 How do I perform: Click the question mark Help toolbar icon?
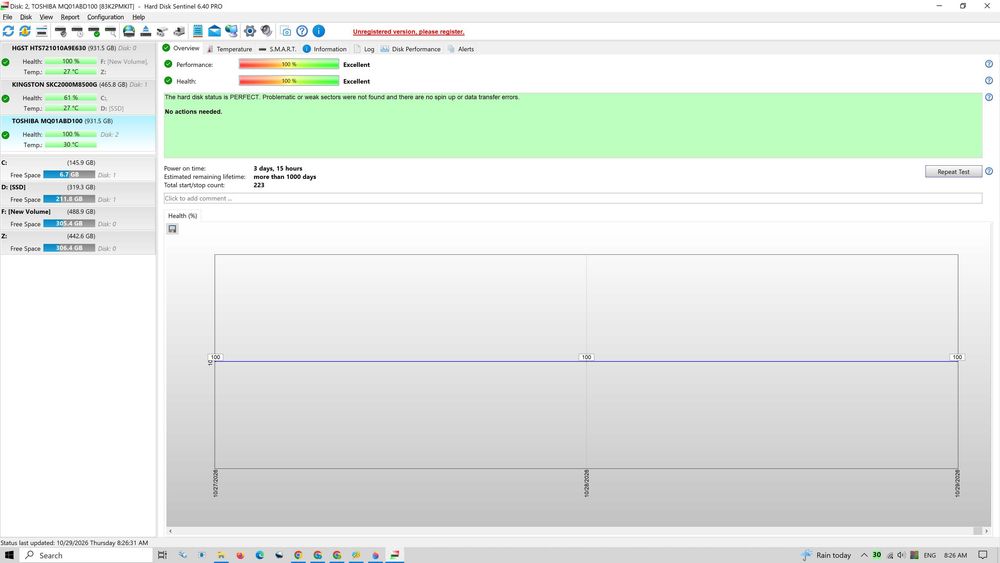click(x=302, y=31)
